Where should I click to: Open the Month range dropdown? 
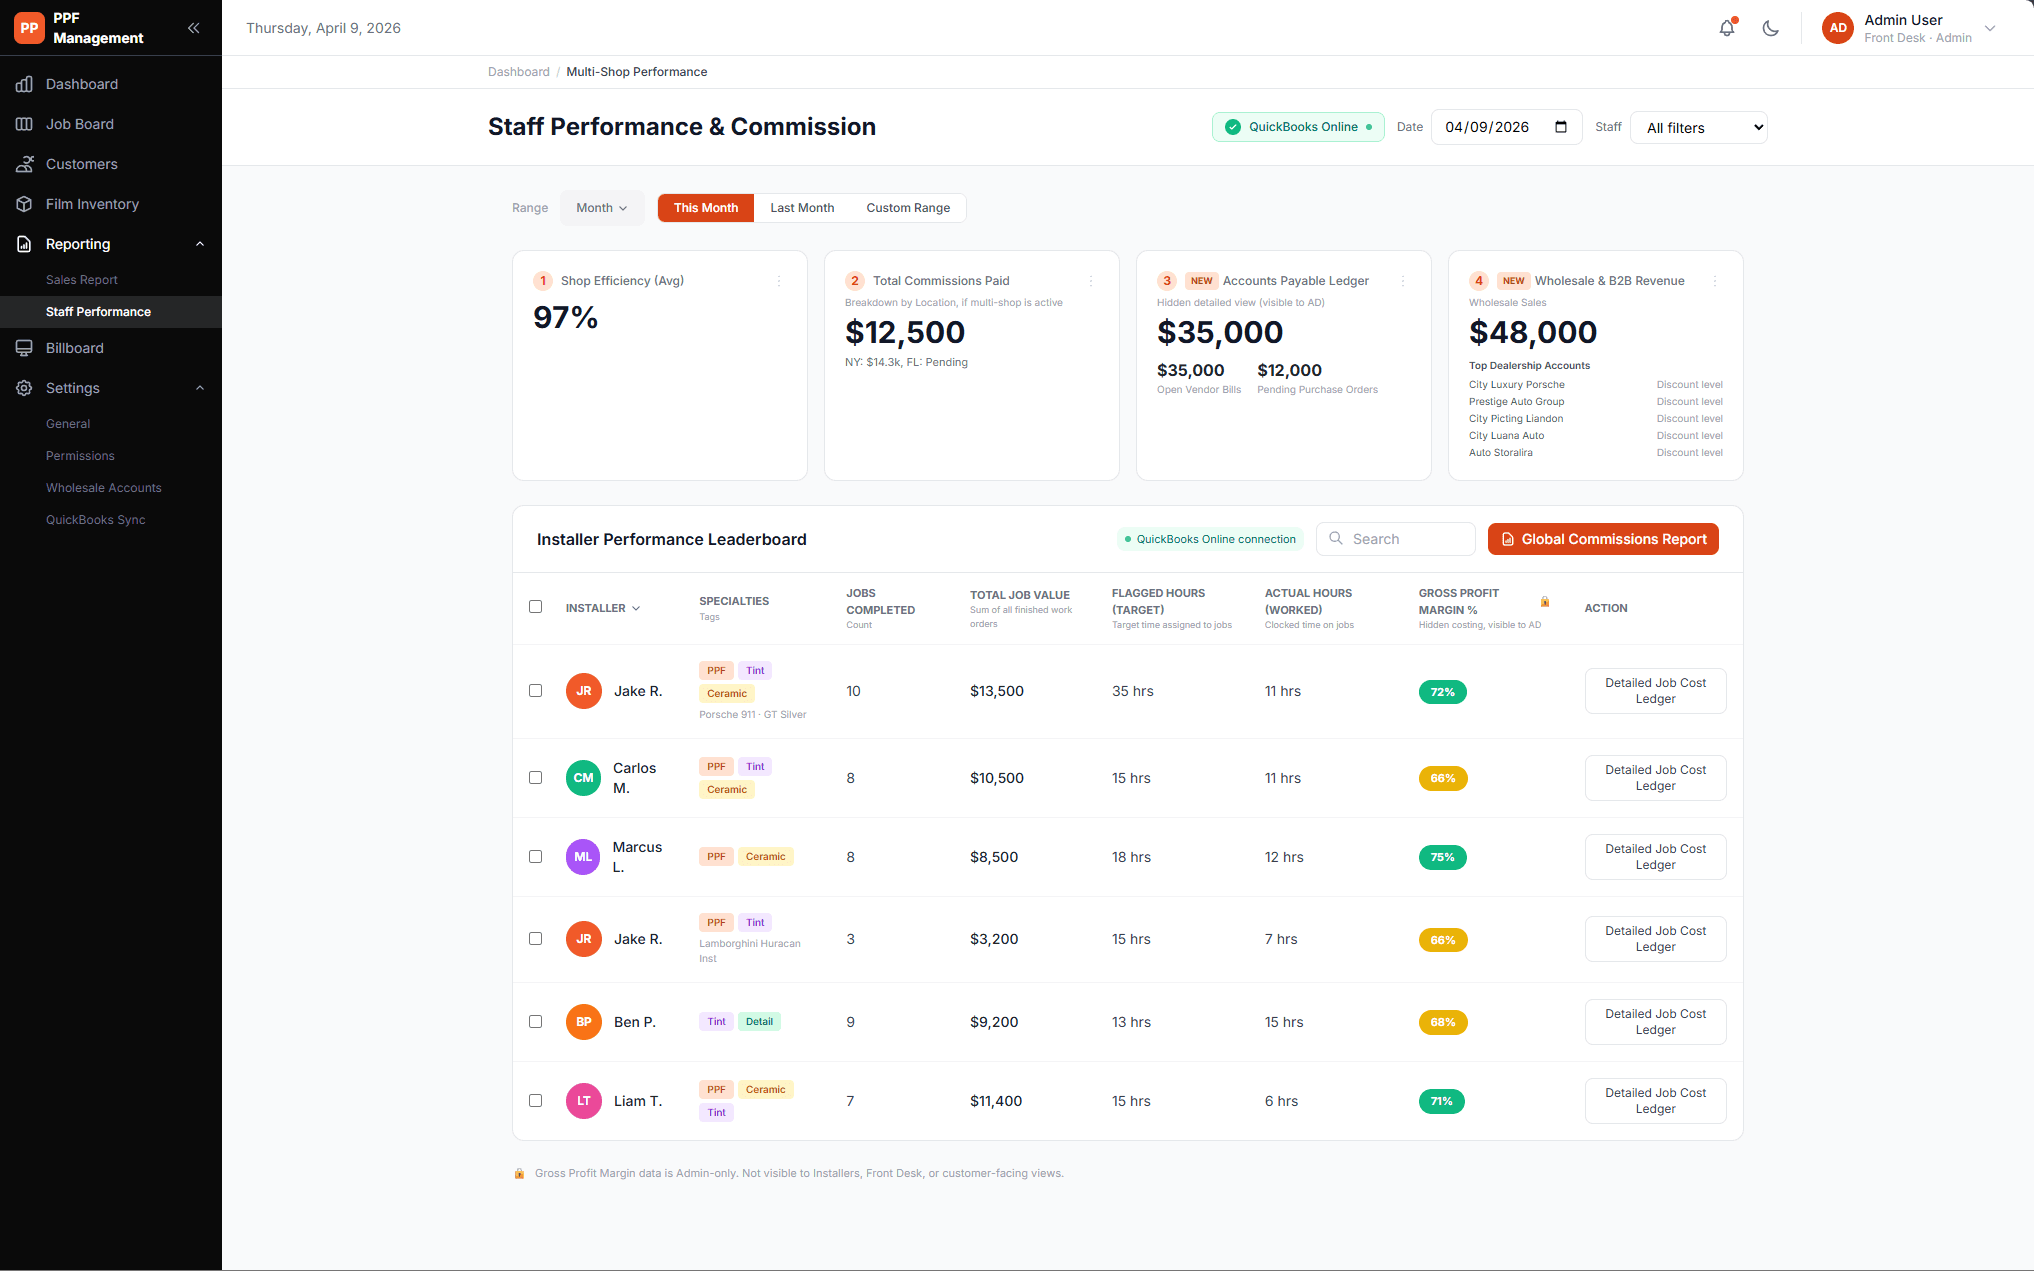[x=601, y=208]
